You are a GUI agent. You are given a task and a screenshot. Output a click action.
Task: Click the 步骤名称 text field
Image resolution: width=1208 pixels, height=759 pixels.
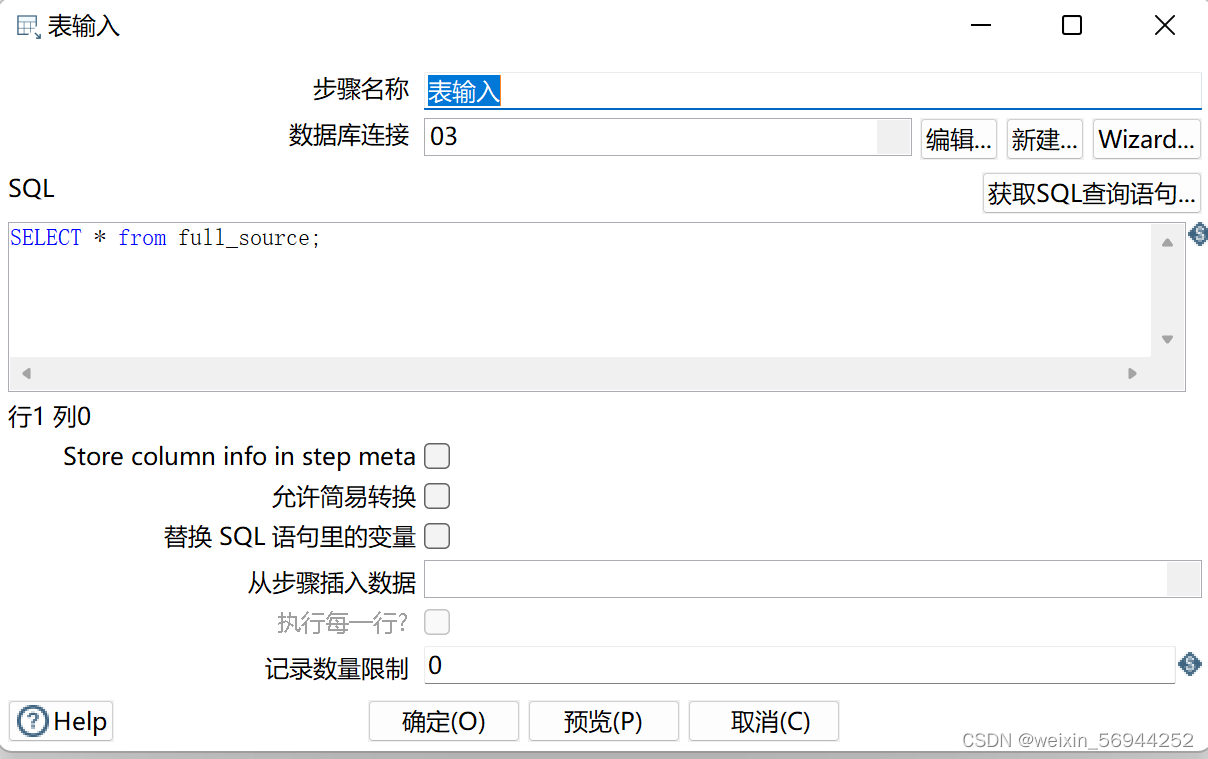[700, 90]
